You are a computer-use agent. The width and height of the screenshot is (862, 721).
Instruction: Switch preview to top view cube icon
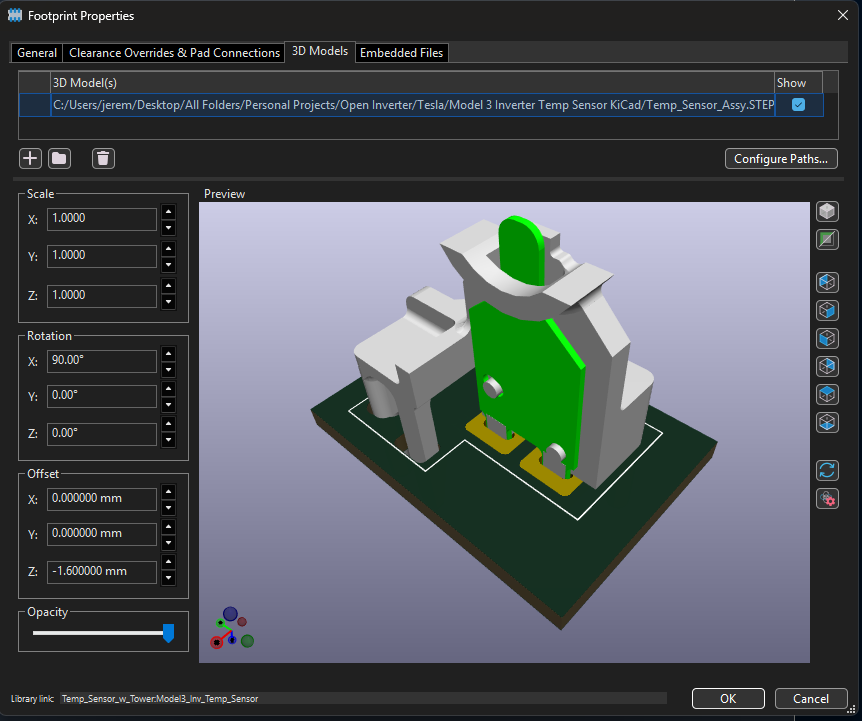(x=827, y=394)
